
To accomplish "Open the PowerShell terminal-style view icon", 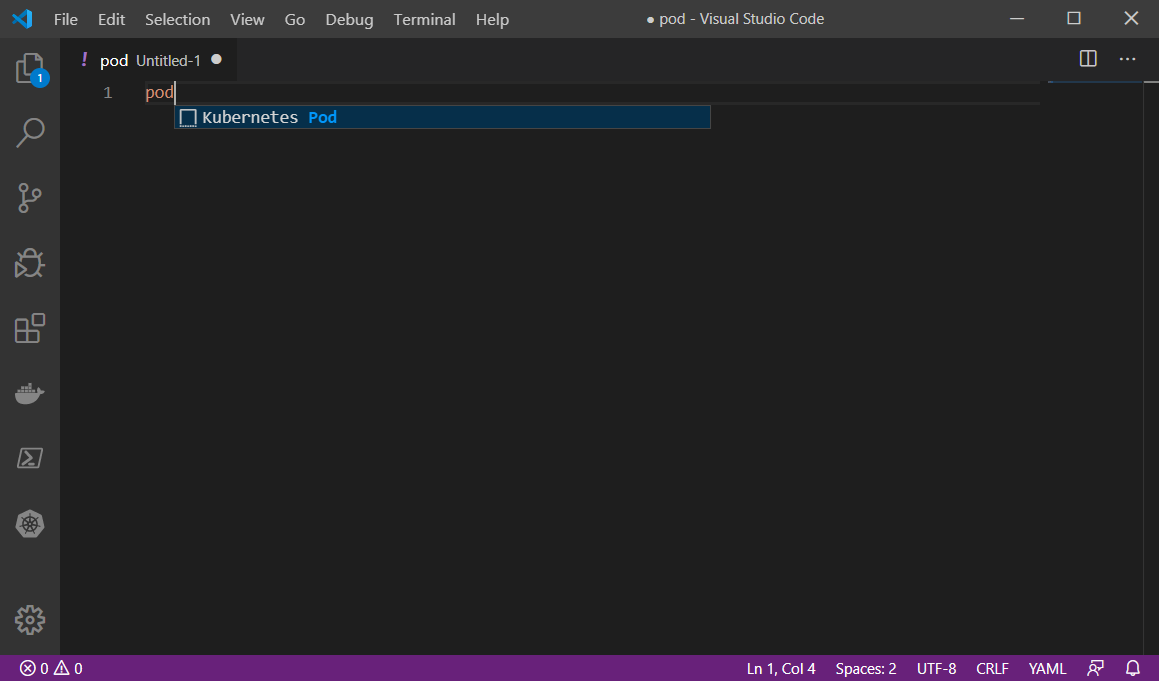I will (30, 458).
